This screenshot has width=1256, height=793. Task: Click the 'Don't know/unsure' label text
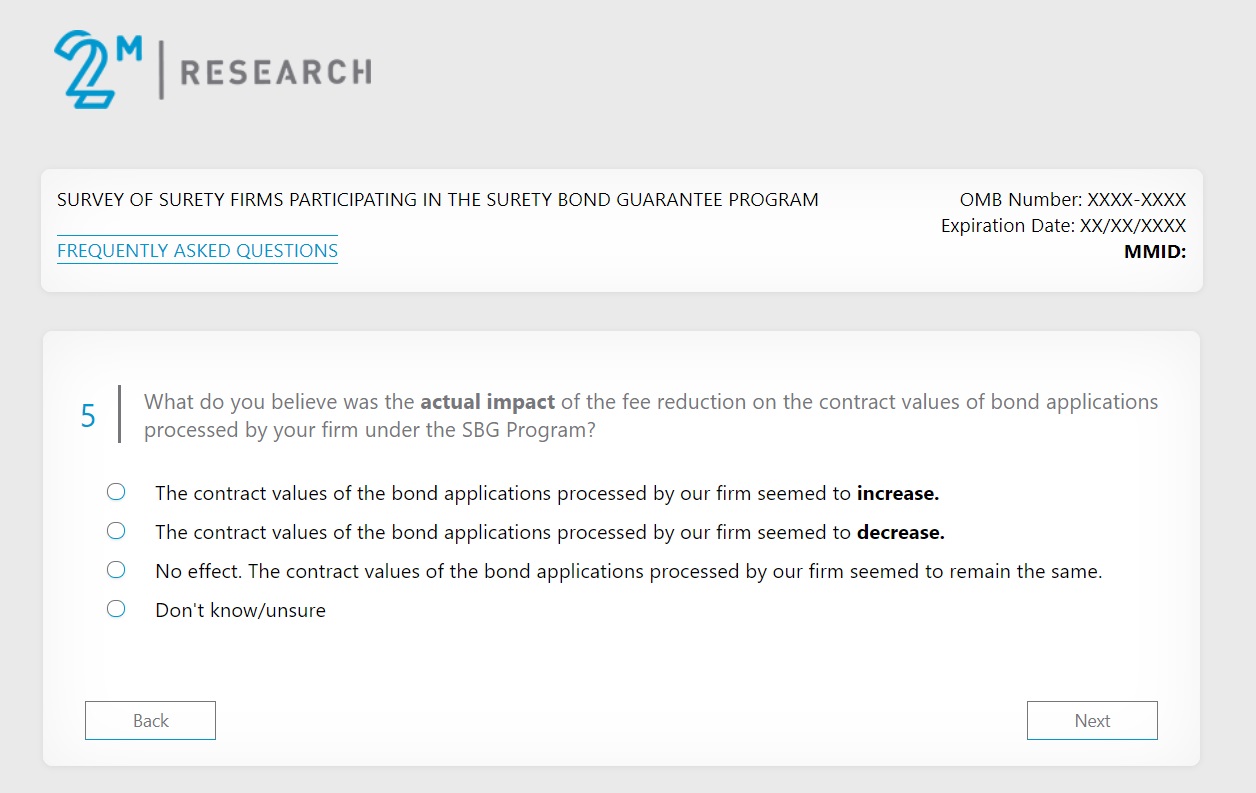(240, 610)
